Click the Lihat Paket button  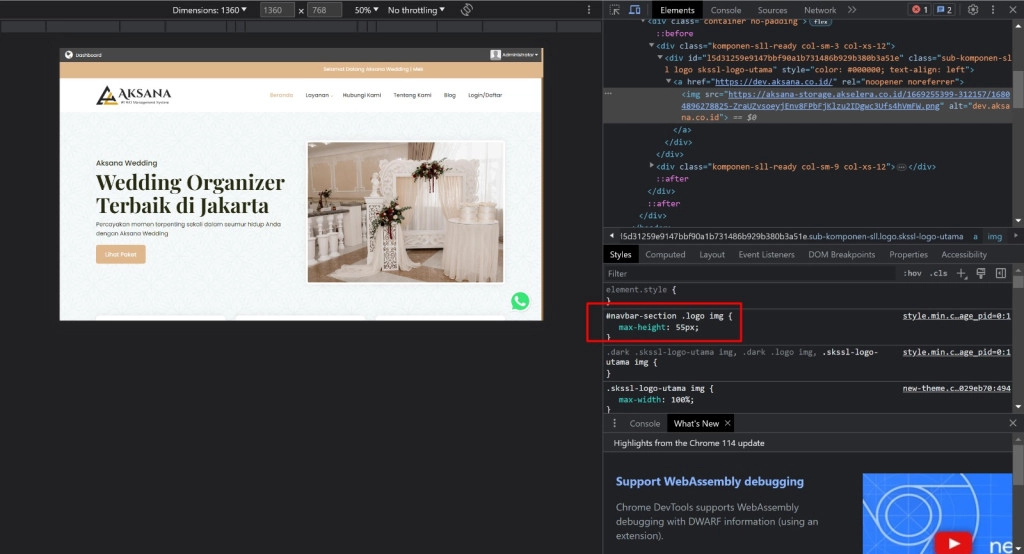[121, 254]
